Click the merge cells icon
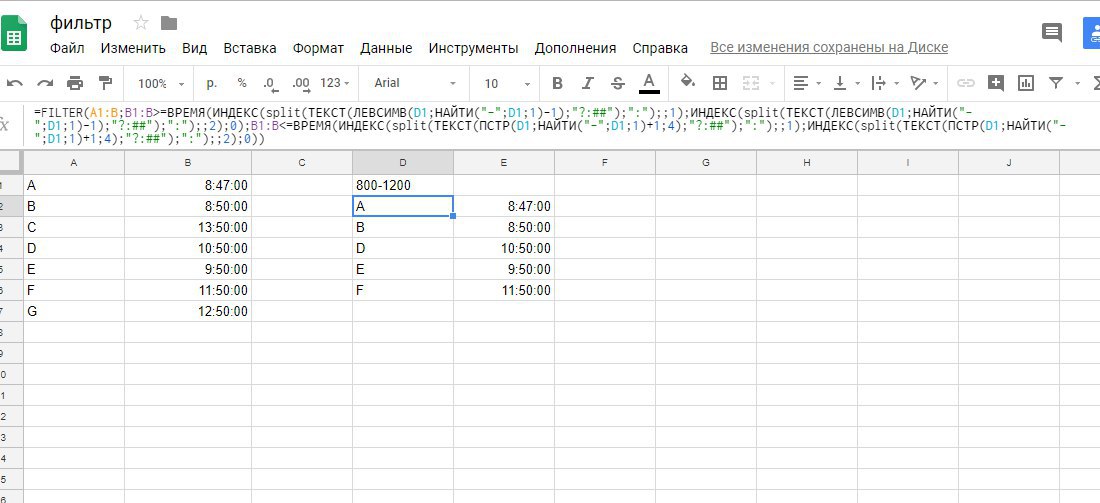The image size is (1100, 503). (x=751, y=83)
